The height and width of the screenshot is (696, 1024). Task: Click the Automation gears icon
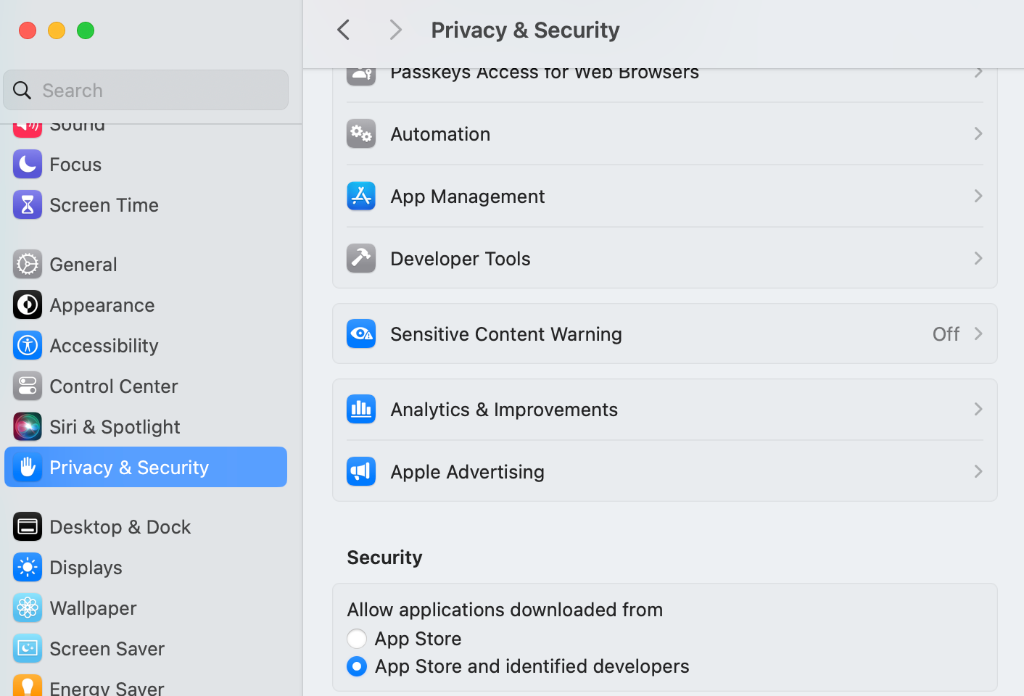tap(361, 134)
